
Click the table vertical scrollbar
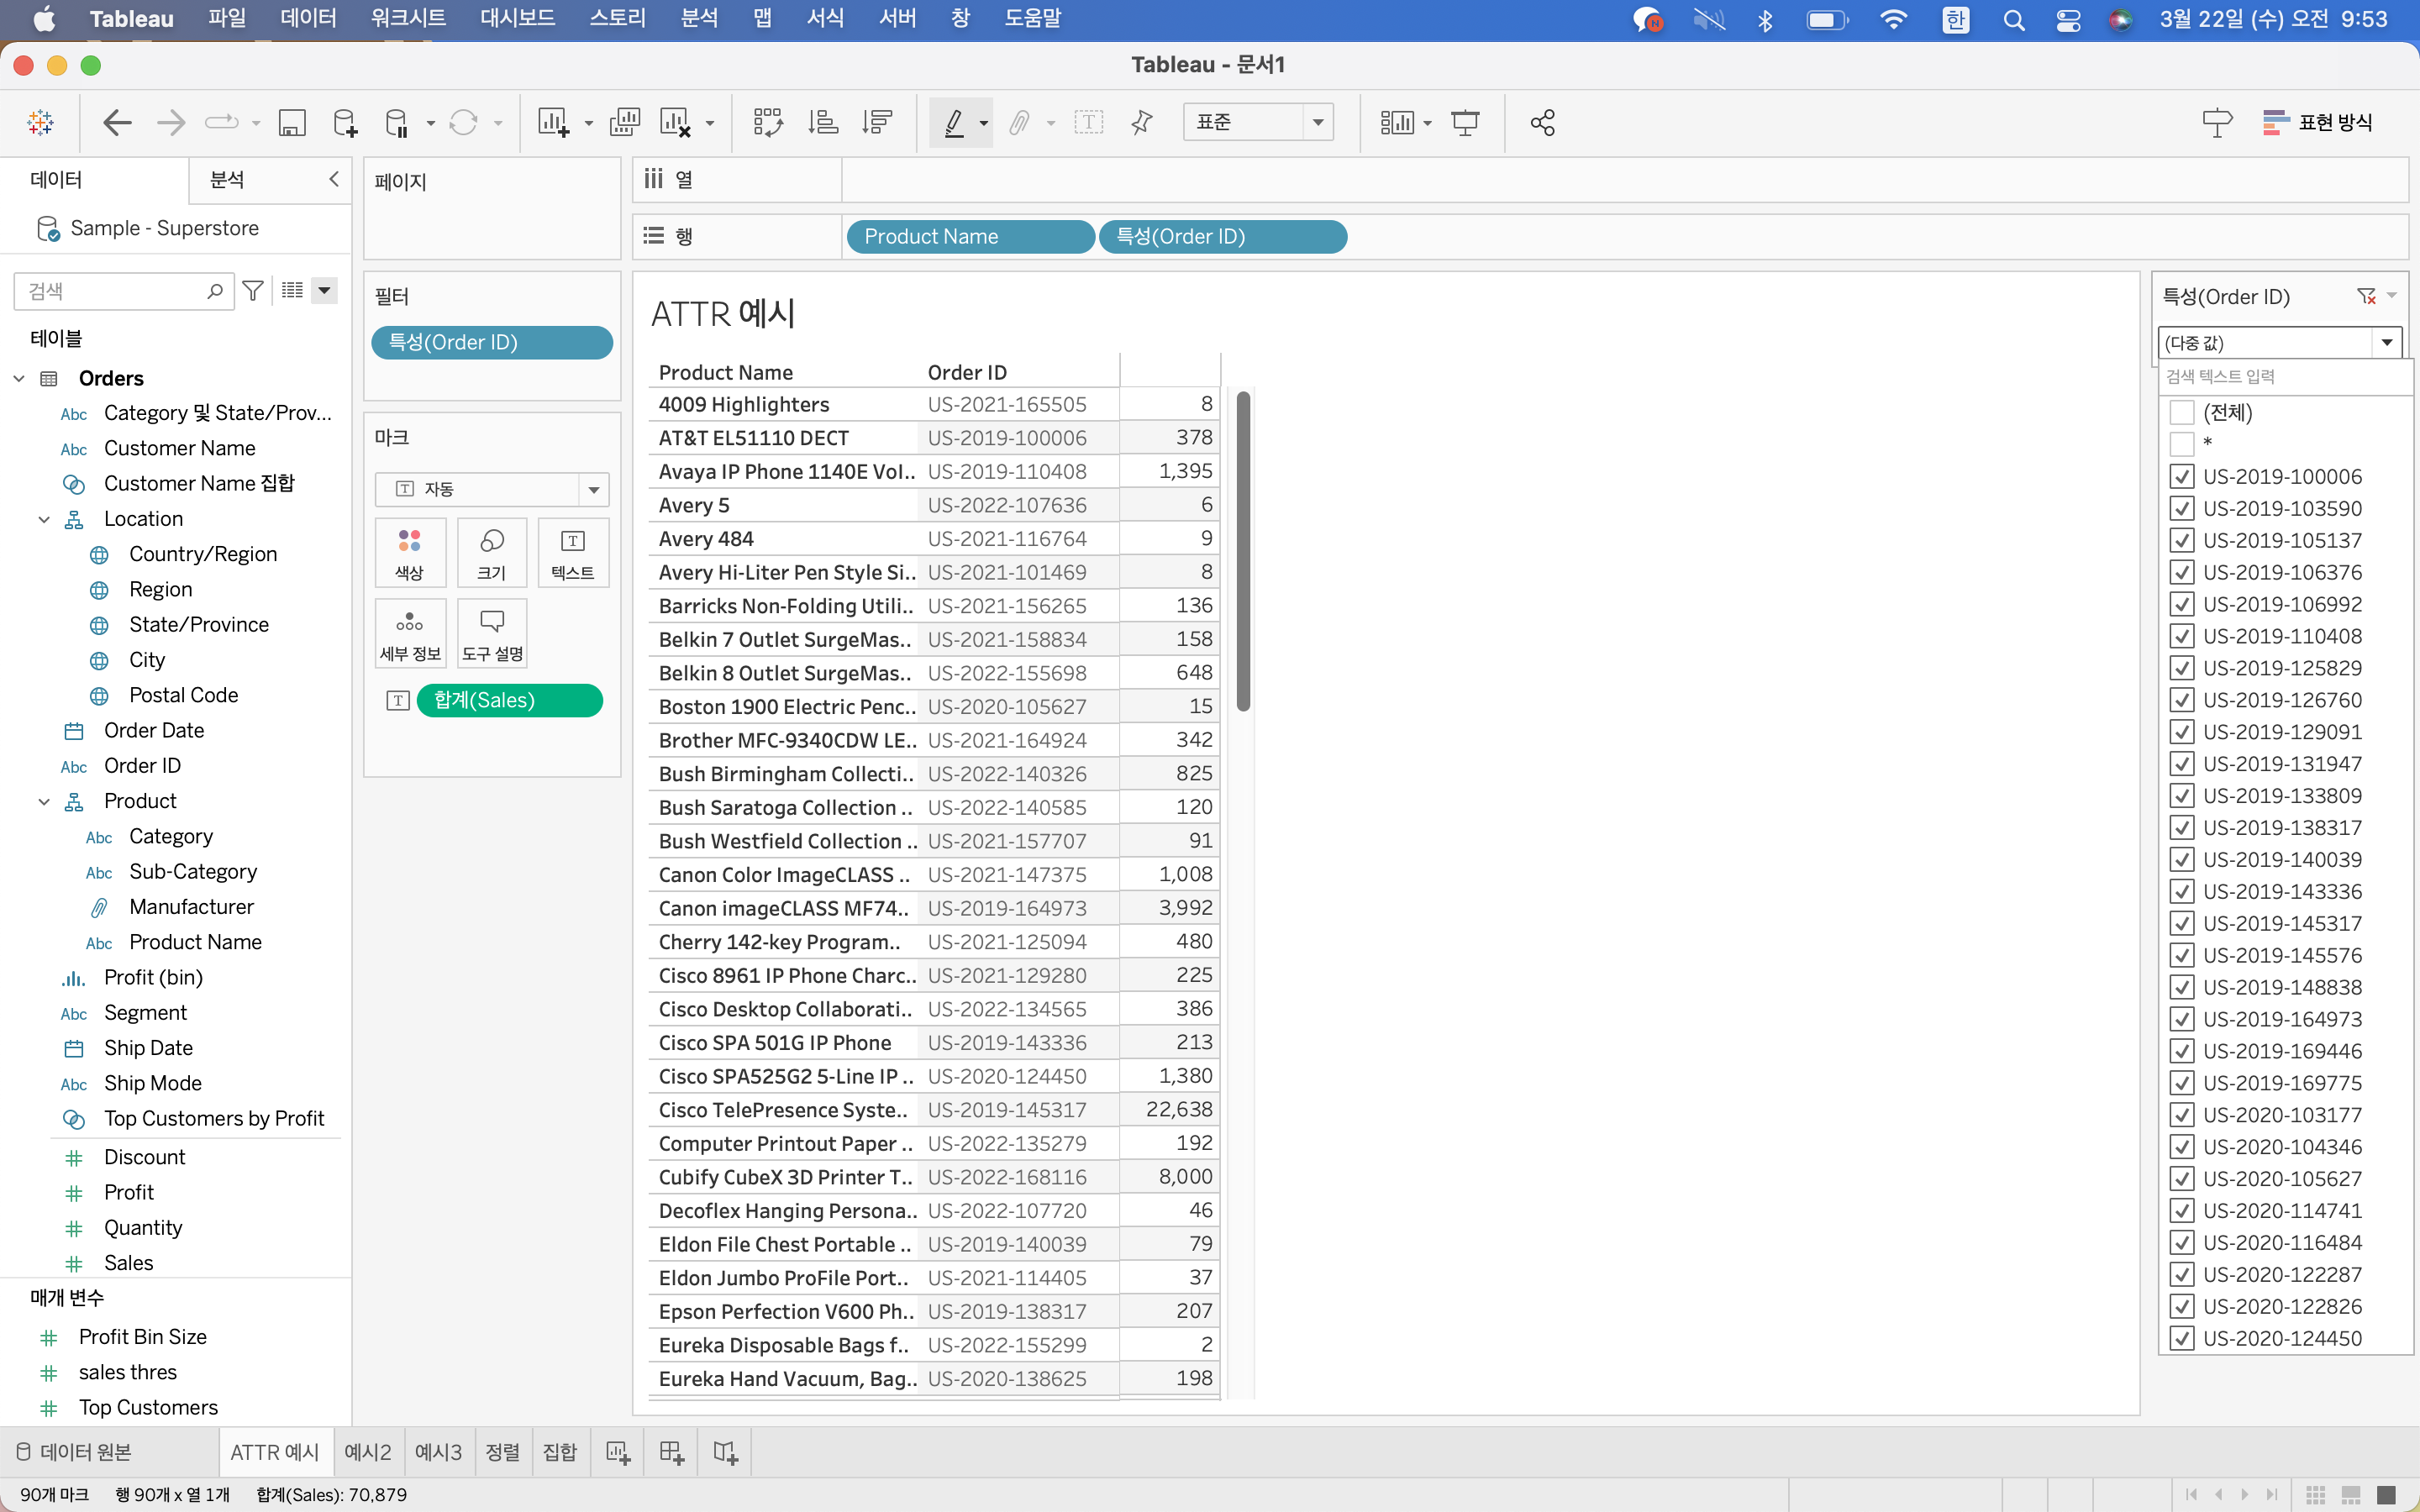[1243, 552]
